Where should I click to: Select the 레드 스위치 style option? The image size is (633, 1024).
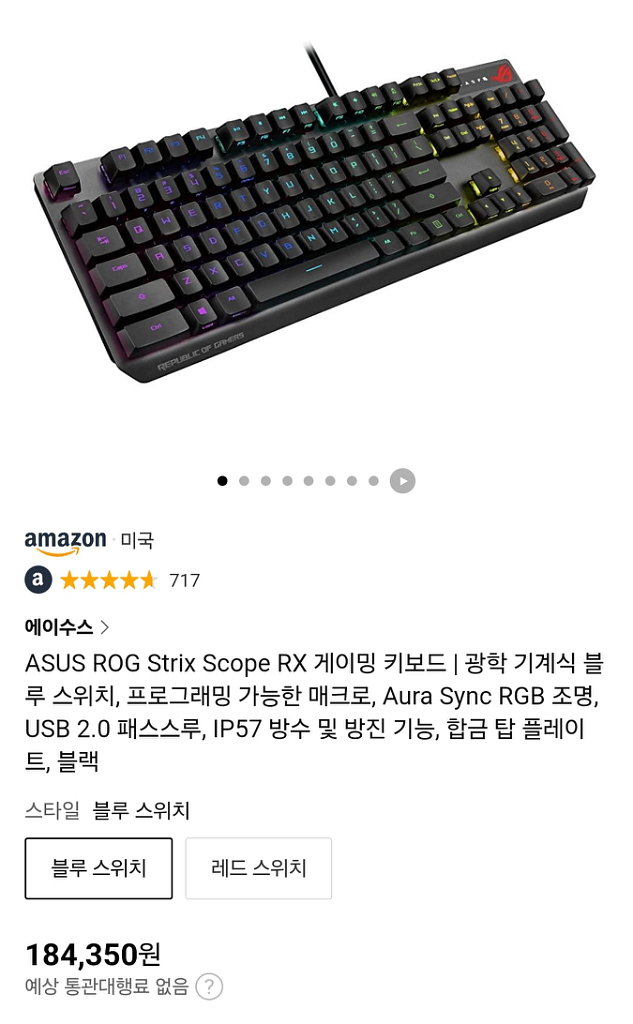click(x=259, y=869)
